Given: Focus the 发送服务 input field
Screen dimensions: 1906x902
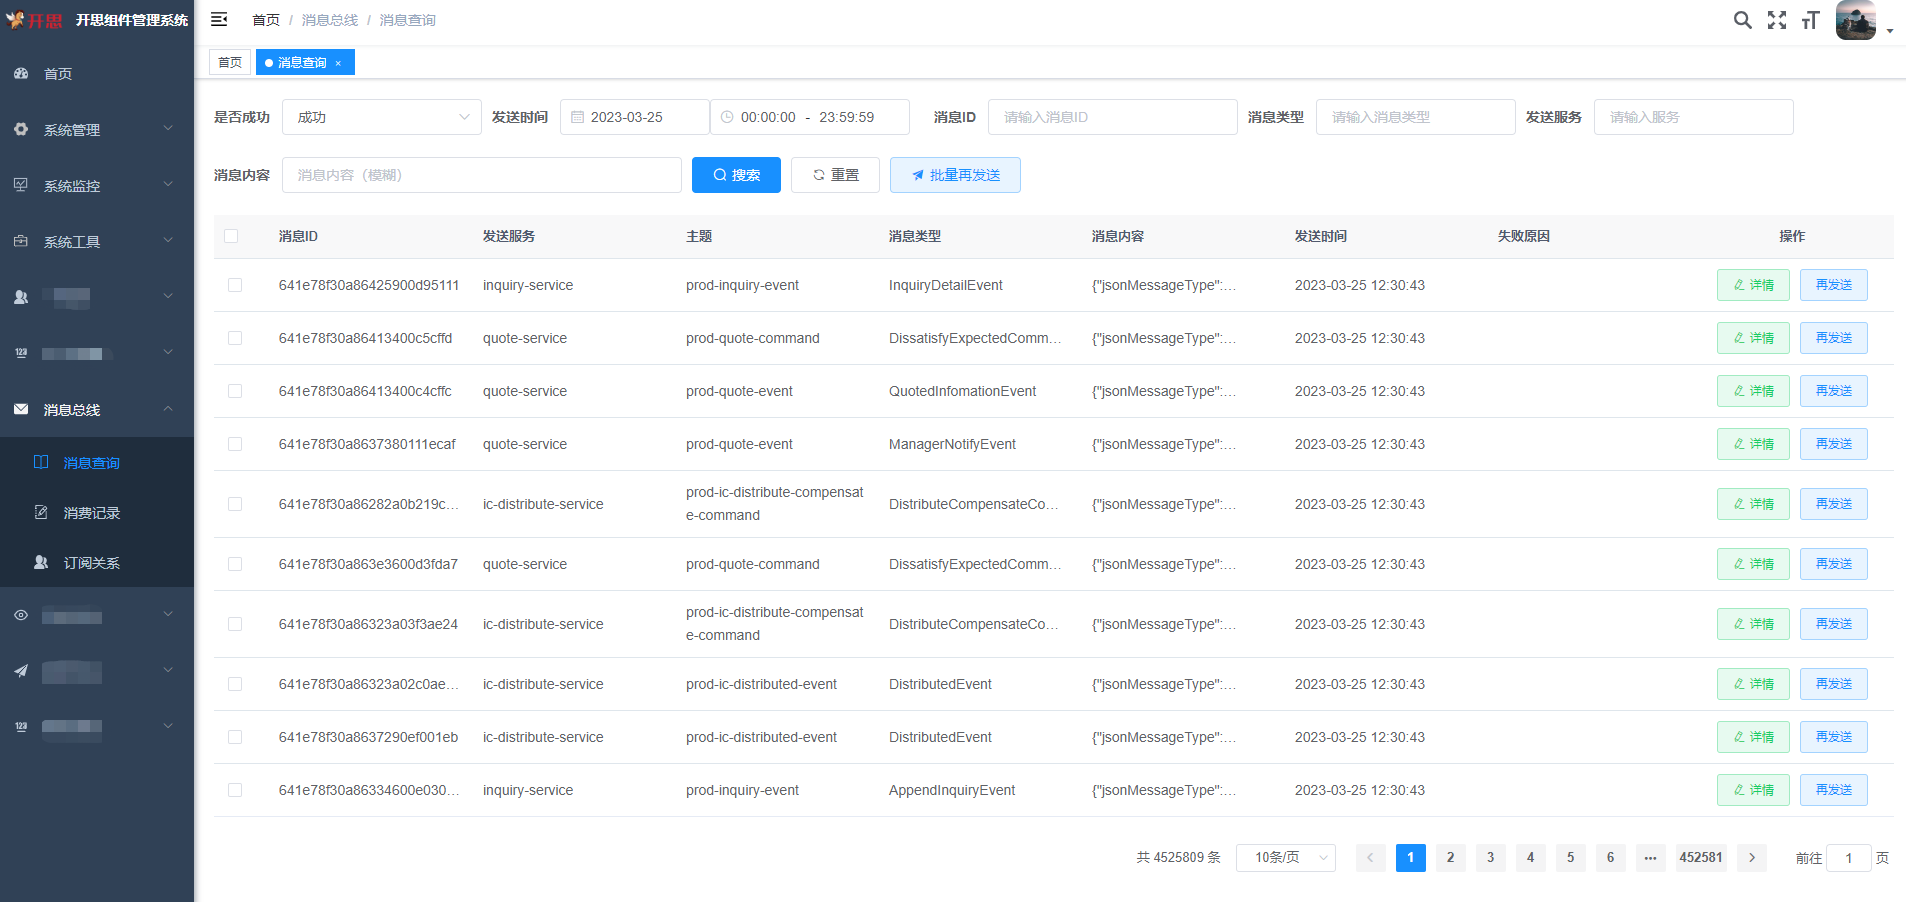Looking at the screenshot, I should pyautogui.click(x=1694, y=117).
